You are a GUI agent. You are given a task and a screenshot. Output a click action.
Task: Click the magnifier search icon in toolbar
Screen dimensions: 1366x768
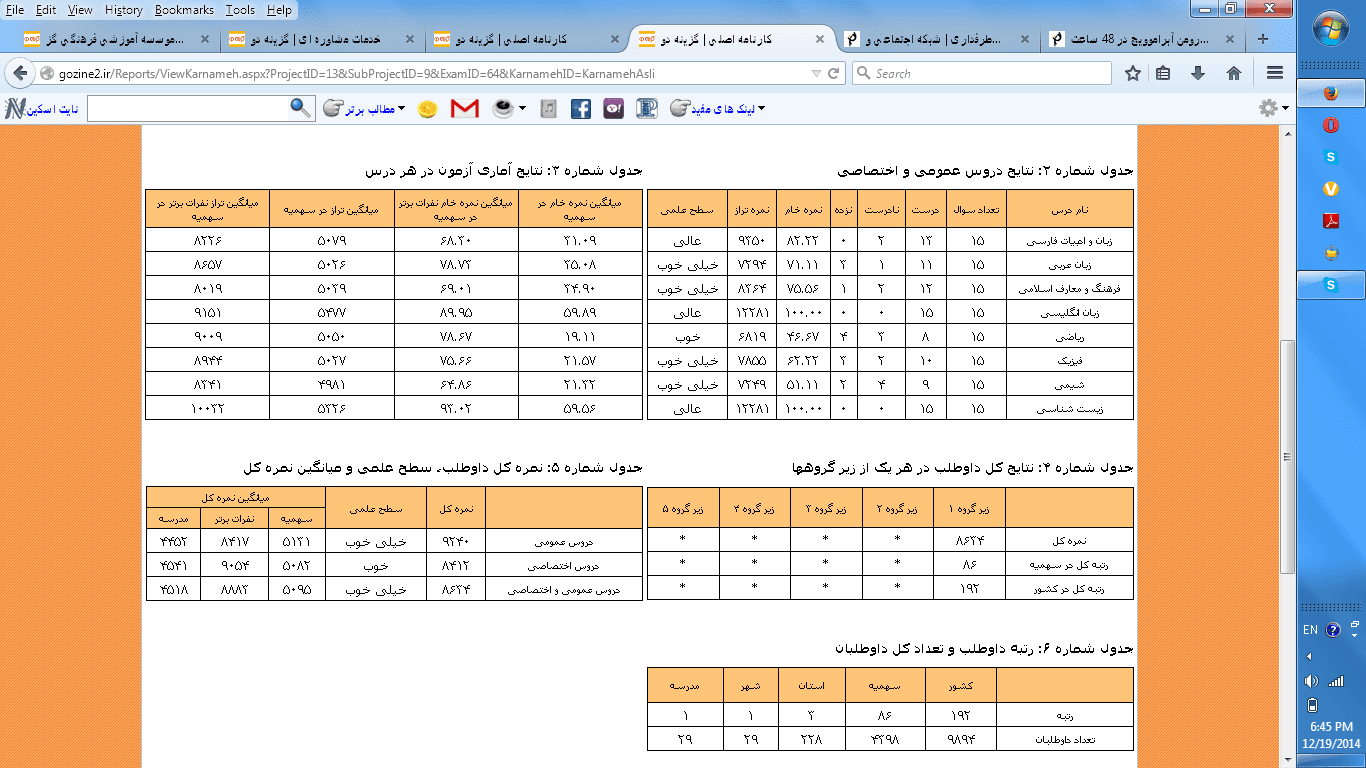click(300, 108)
